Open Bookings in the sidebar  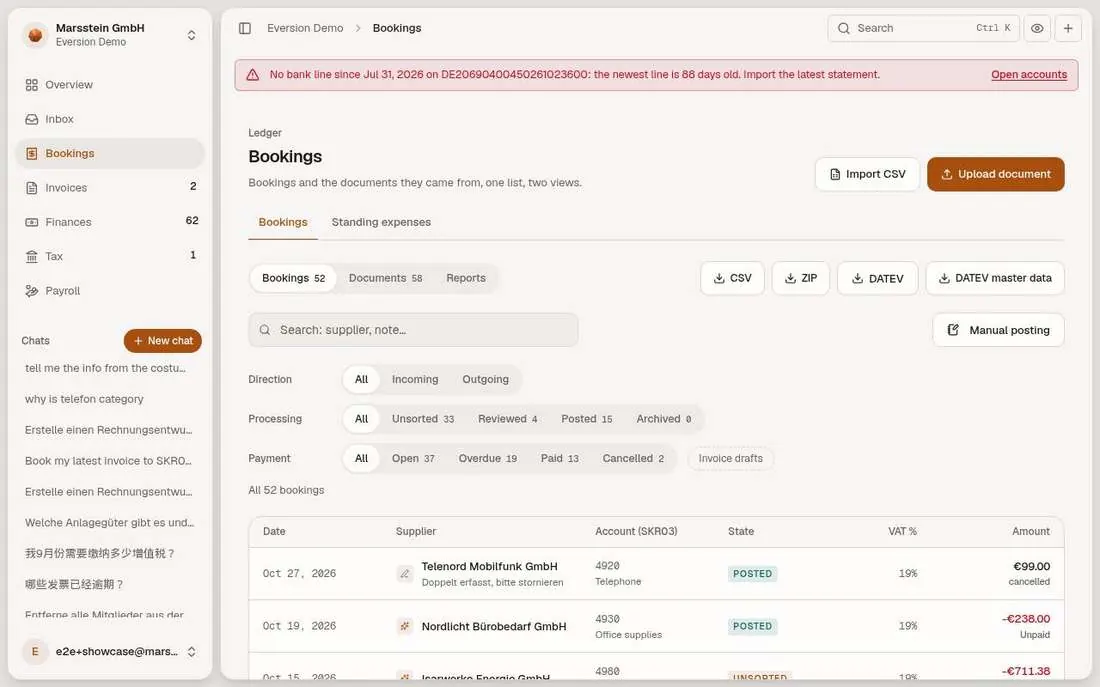[110, 154]
